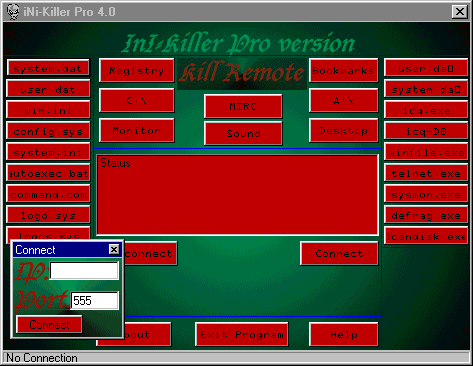Click the defrag.exe button
The image size is (473, 366).
[426, 215]
